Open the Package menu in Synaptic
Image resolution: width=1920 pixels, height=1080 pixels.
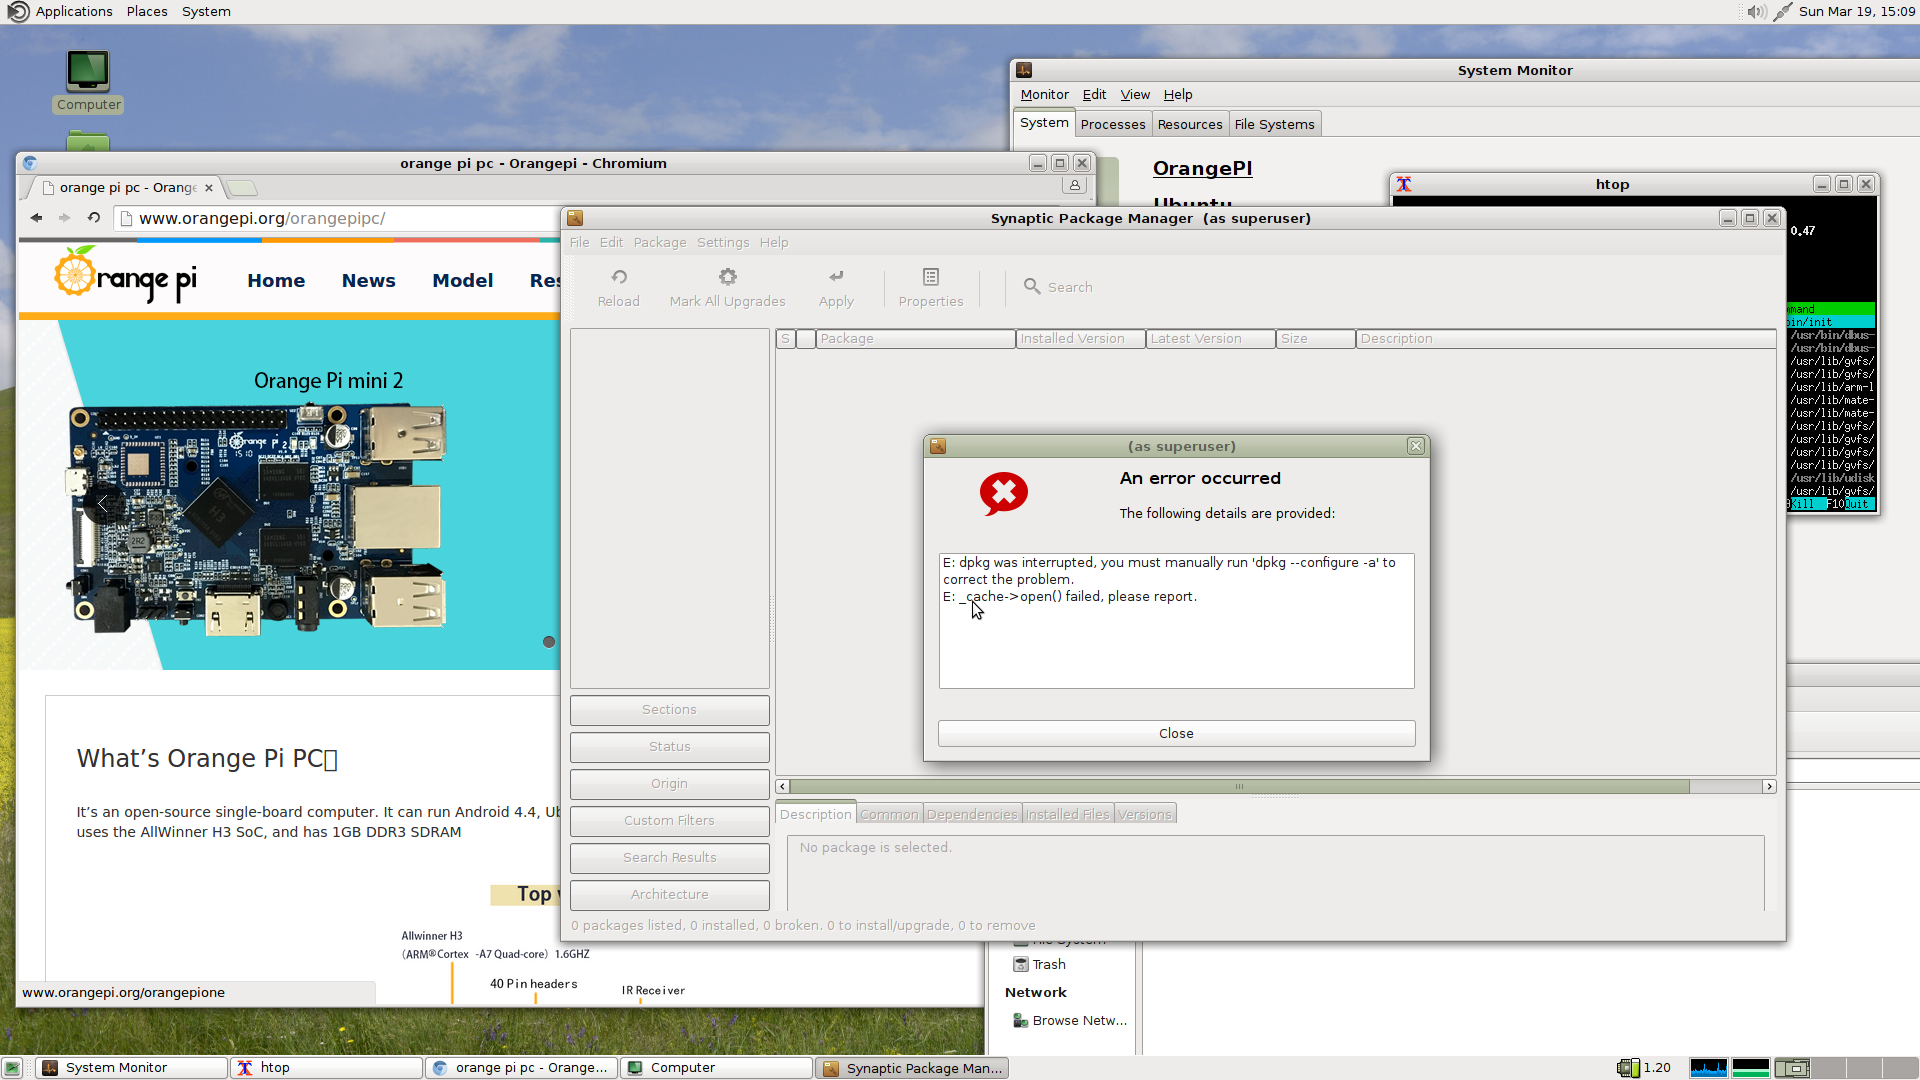pos(660,242)
